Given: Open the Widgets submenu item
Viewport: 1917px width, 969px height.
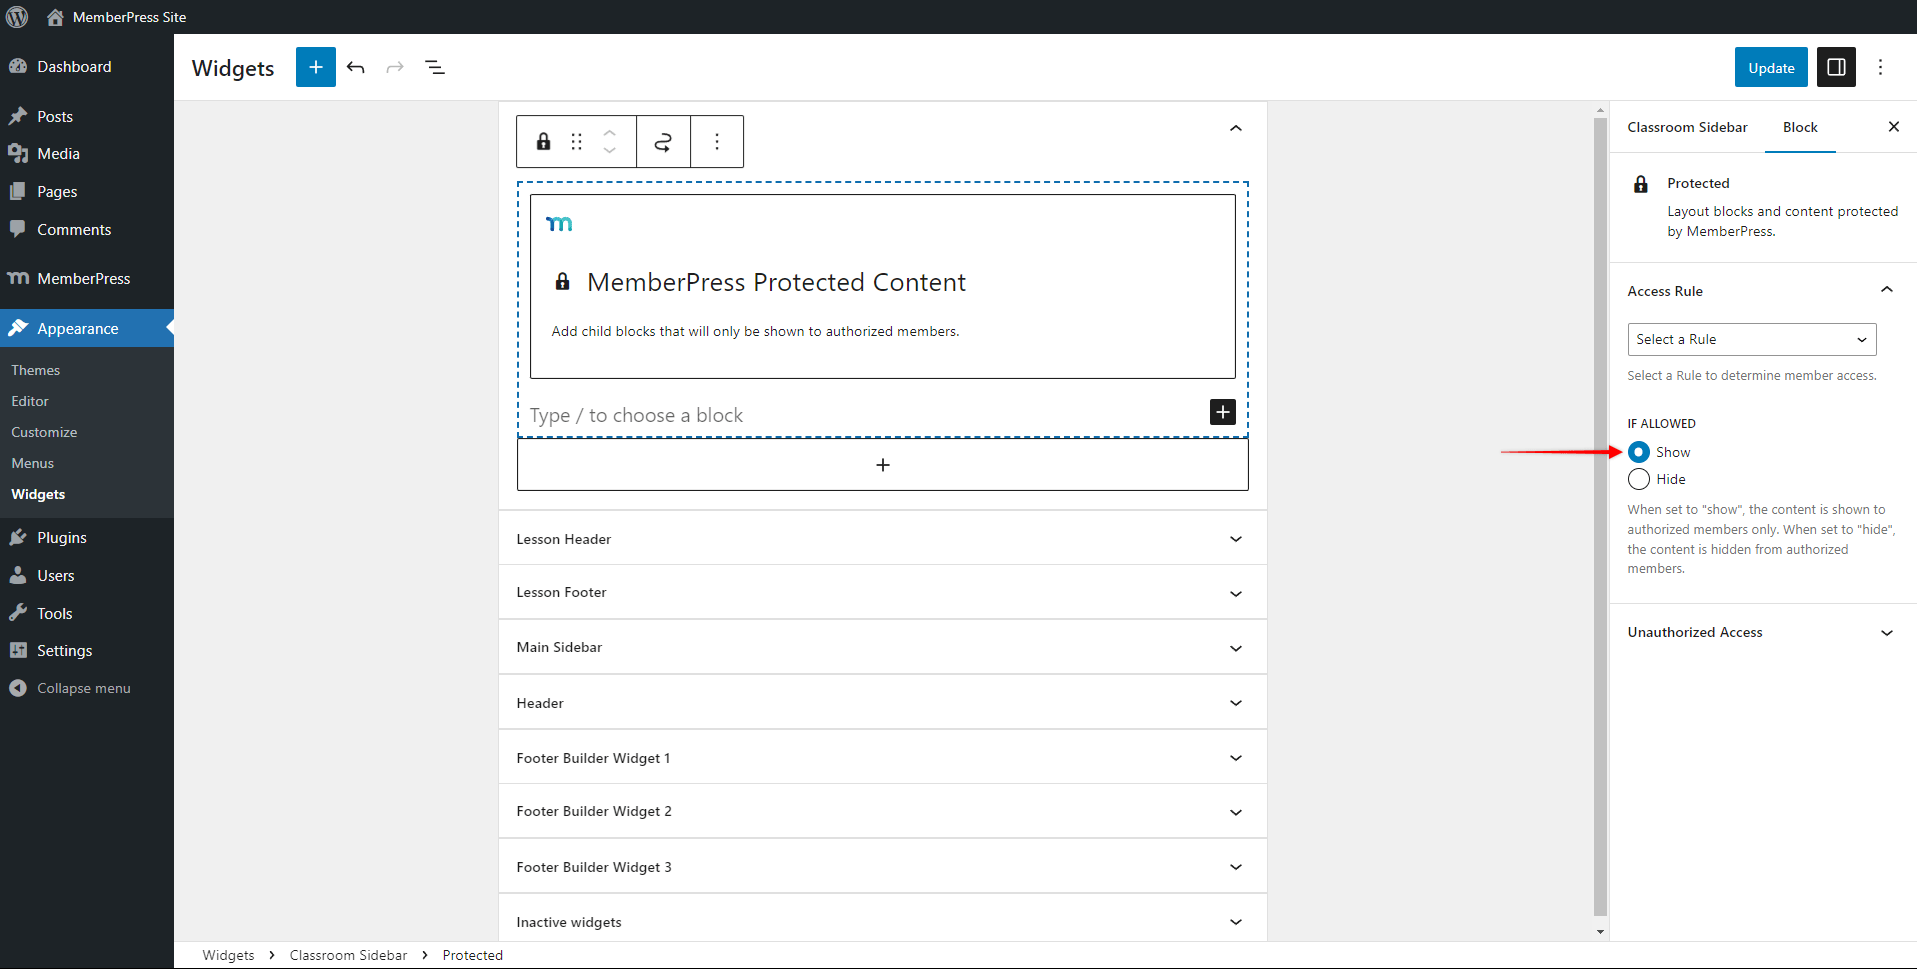Looking at the screenshot, I should (x=38, y=494).
